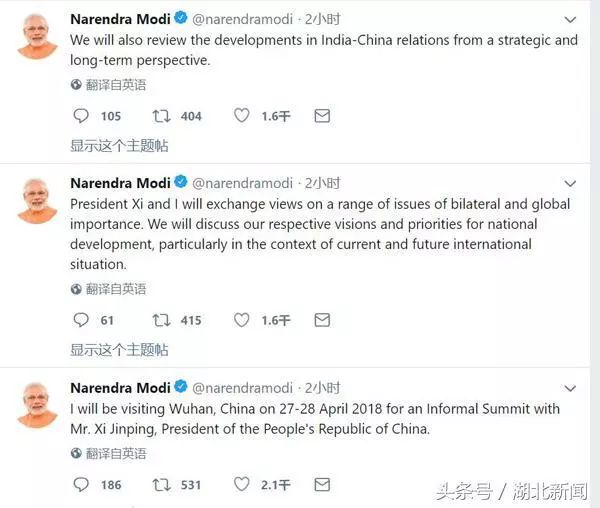The image size is (600, 508).
Task: Reply to the 'President Xi and I' tweet
Action: (82, 320)
